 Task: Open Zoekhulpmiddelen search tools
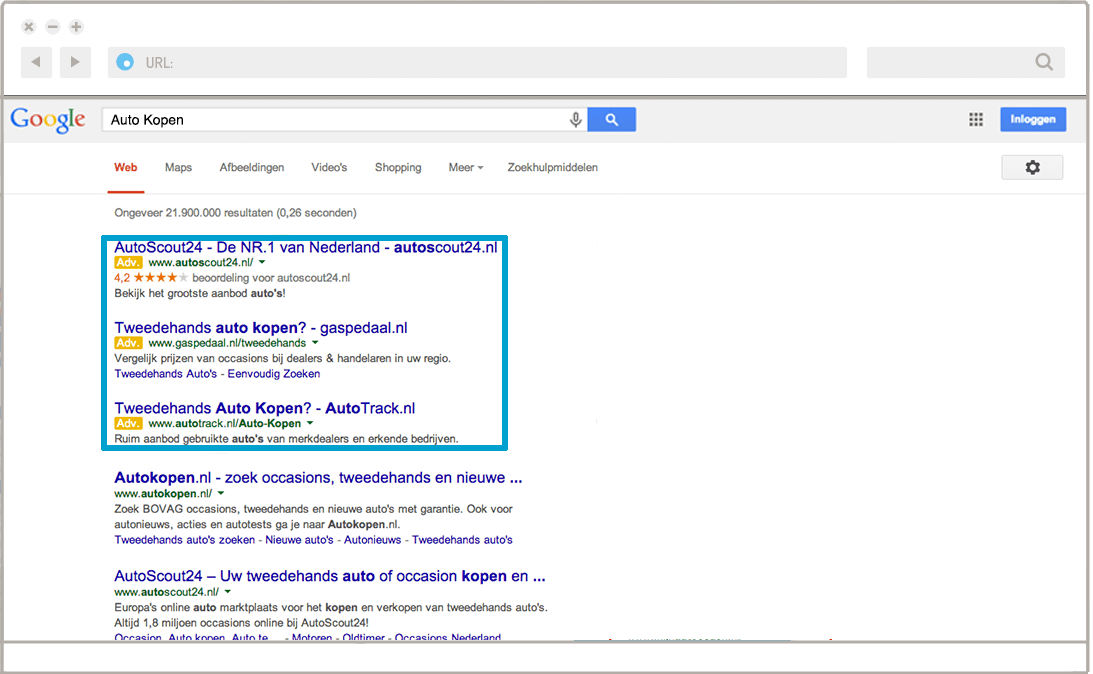553,167
